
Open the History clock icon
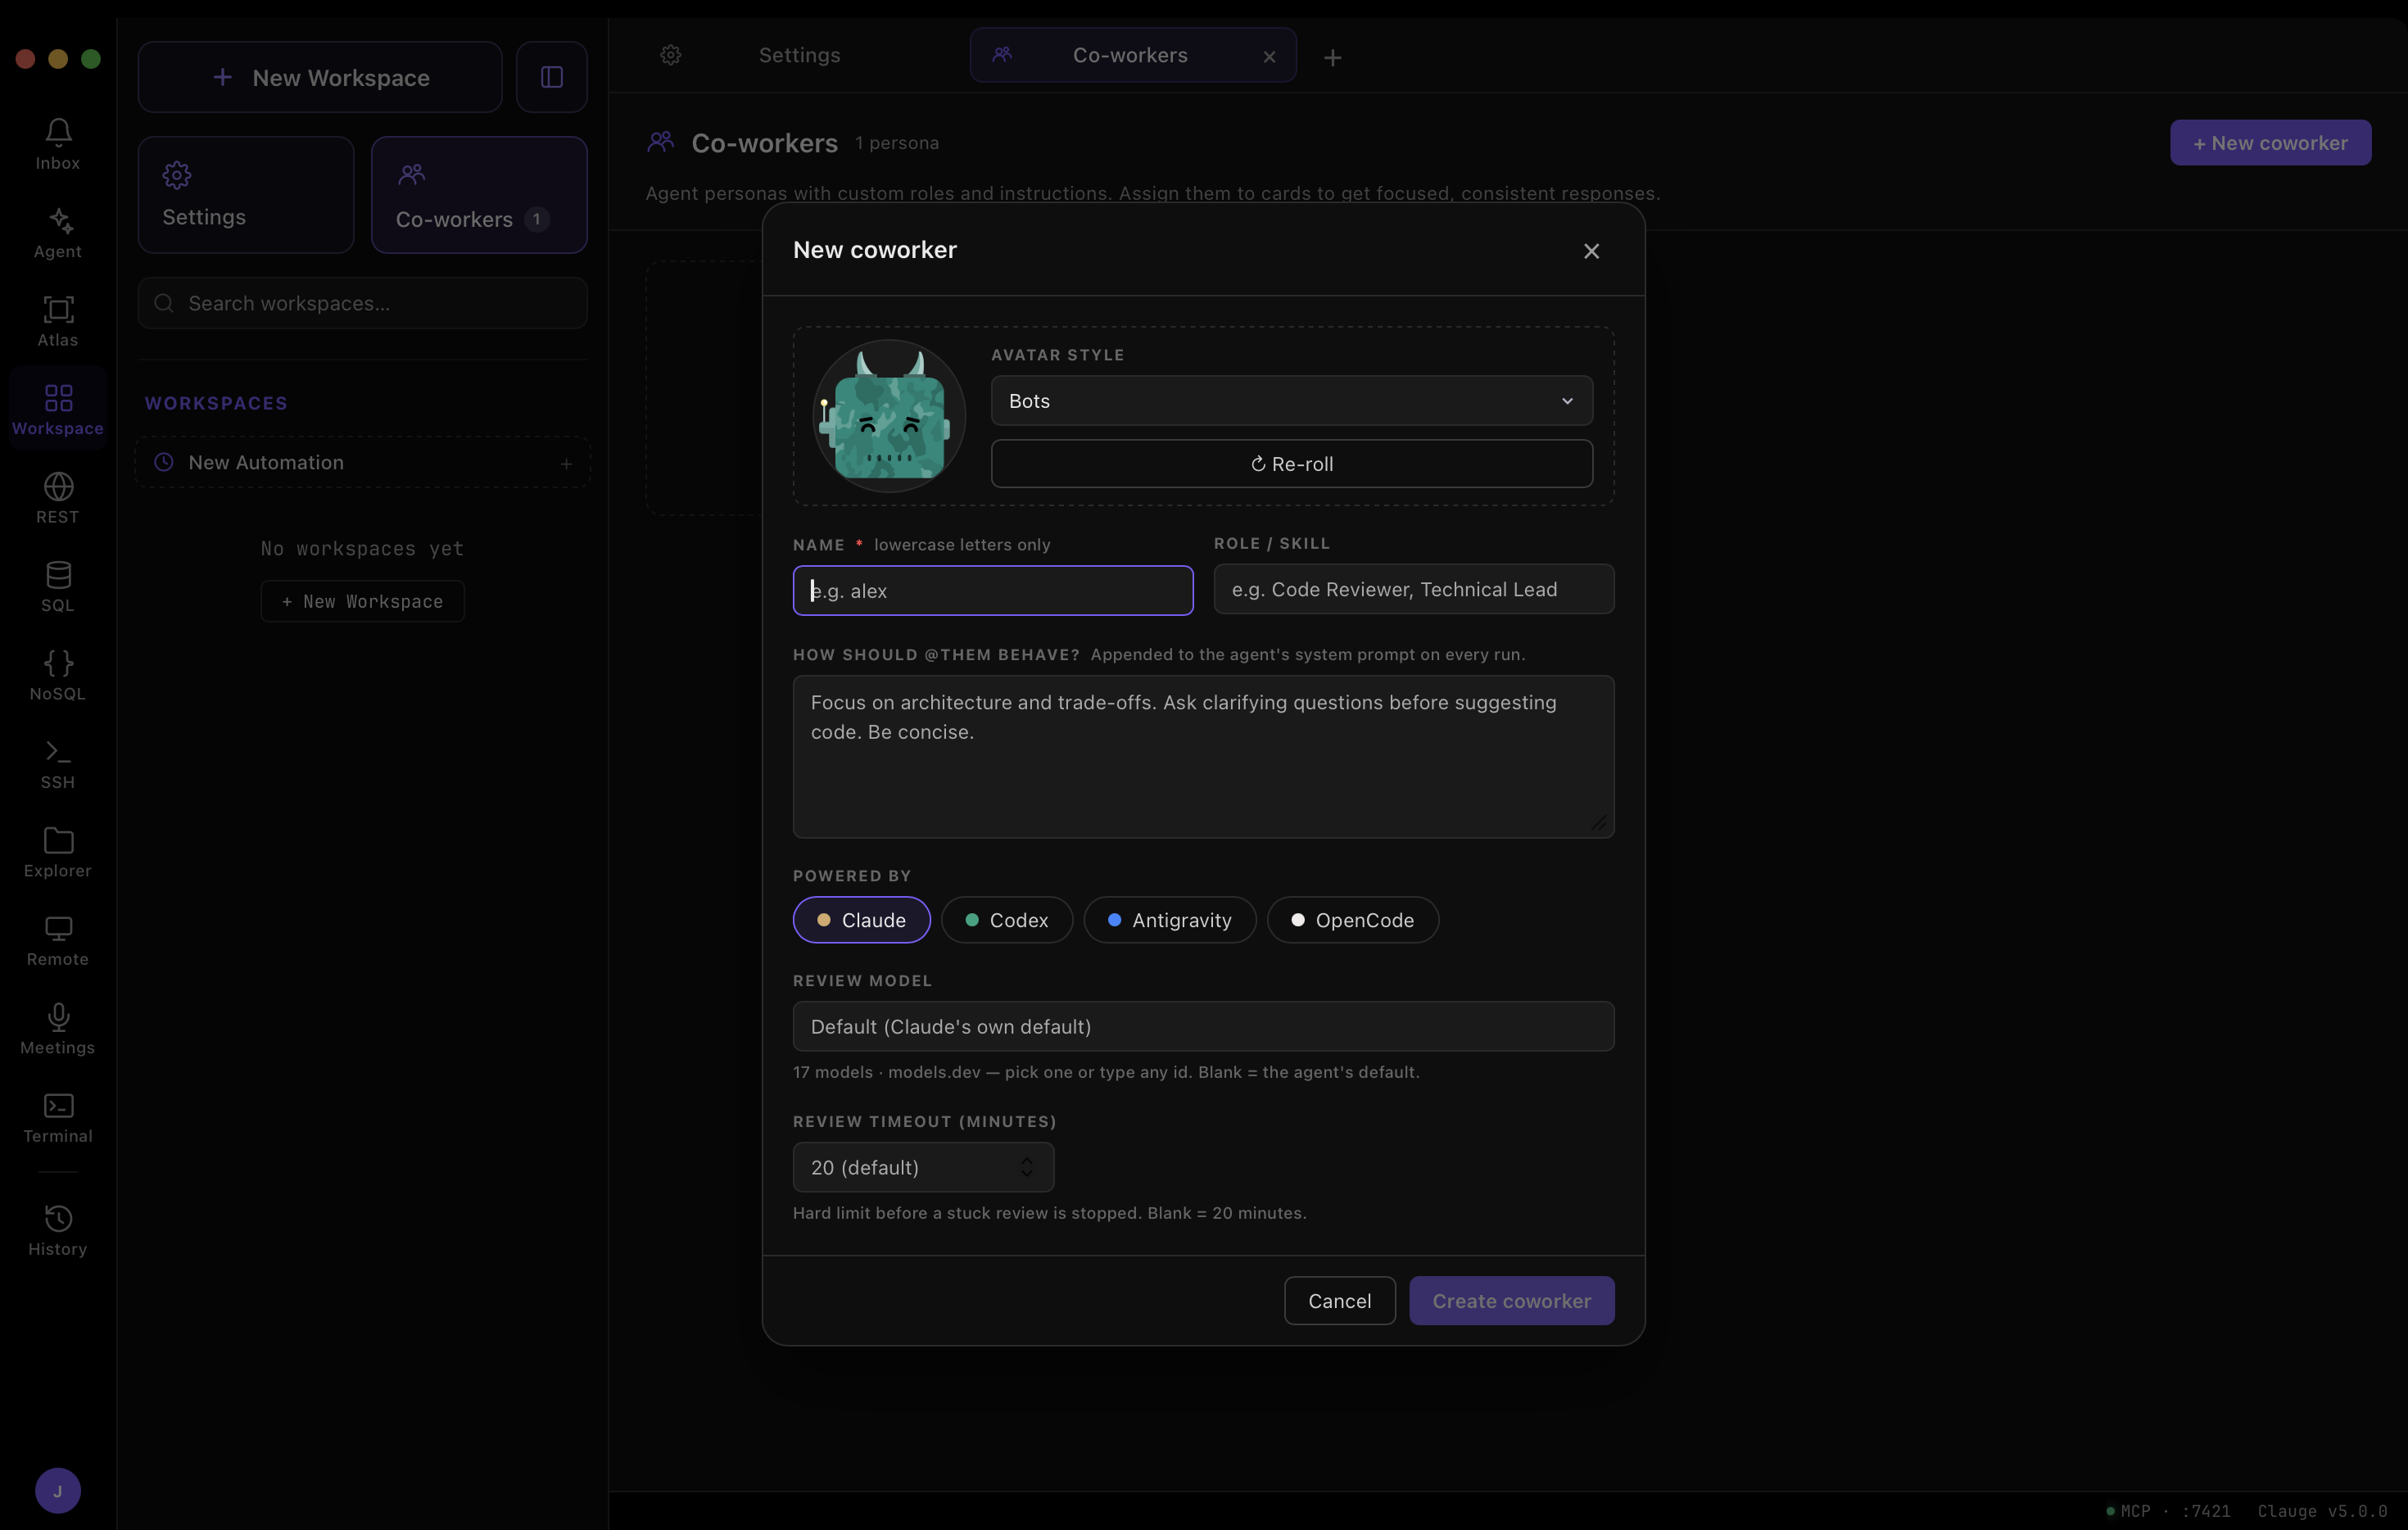point(58,1218)
